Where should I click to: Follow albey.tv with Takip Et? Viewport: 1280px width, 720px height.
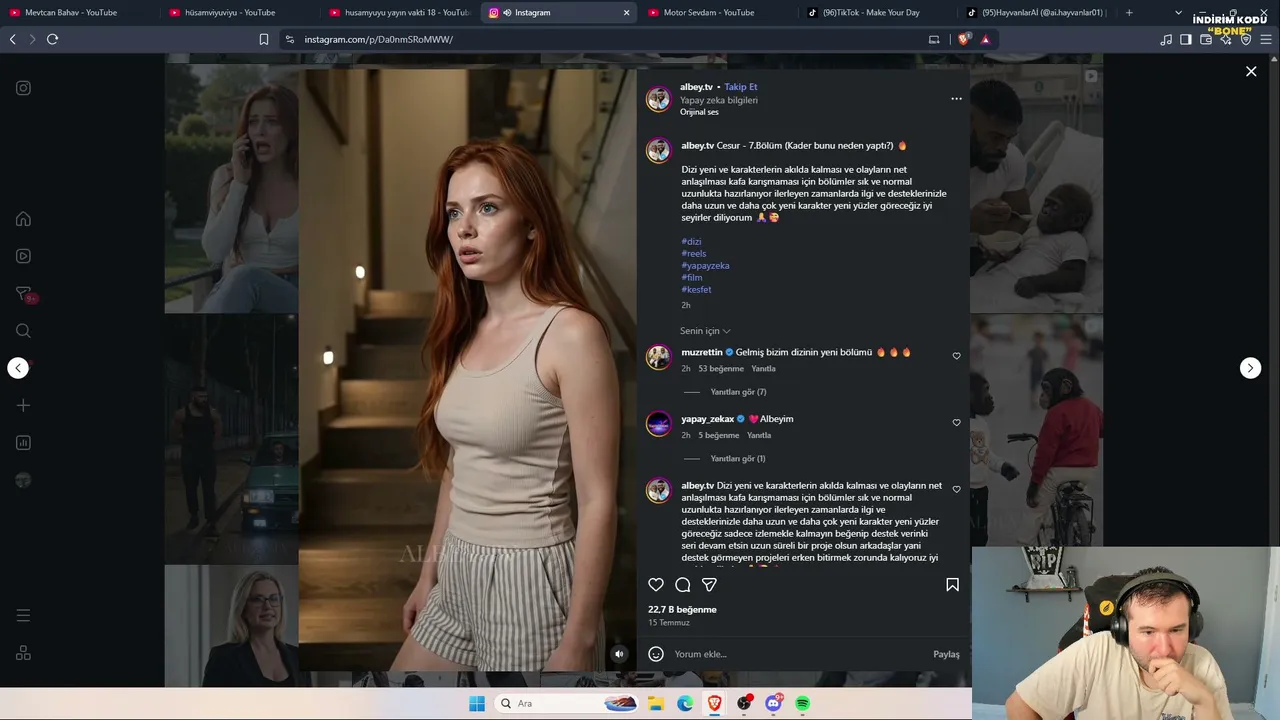coord(741,87)
